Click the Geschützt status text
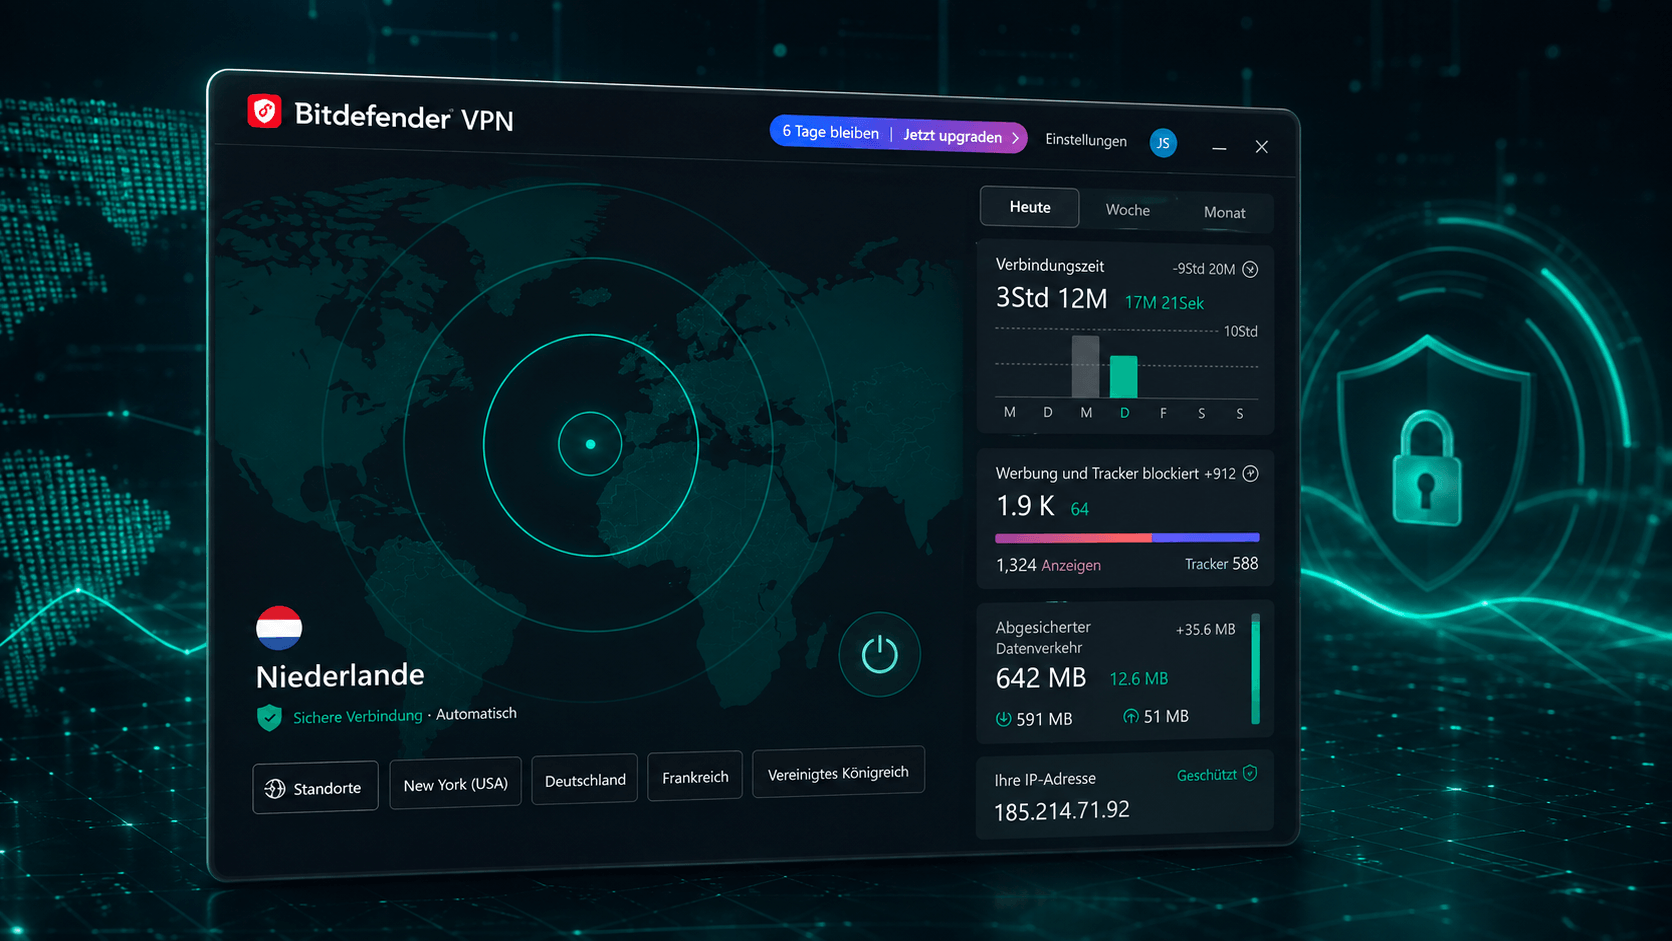 [1207, 775]
